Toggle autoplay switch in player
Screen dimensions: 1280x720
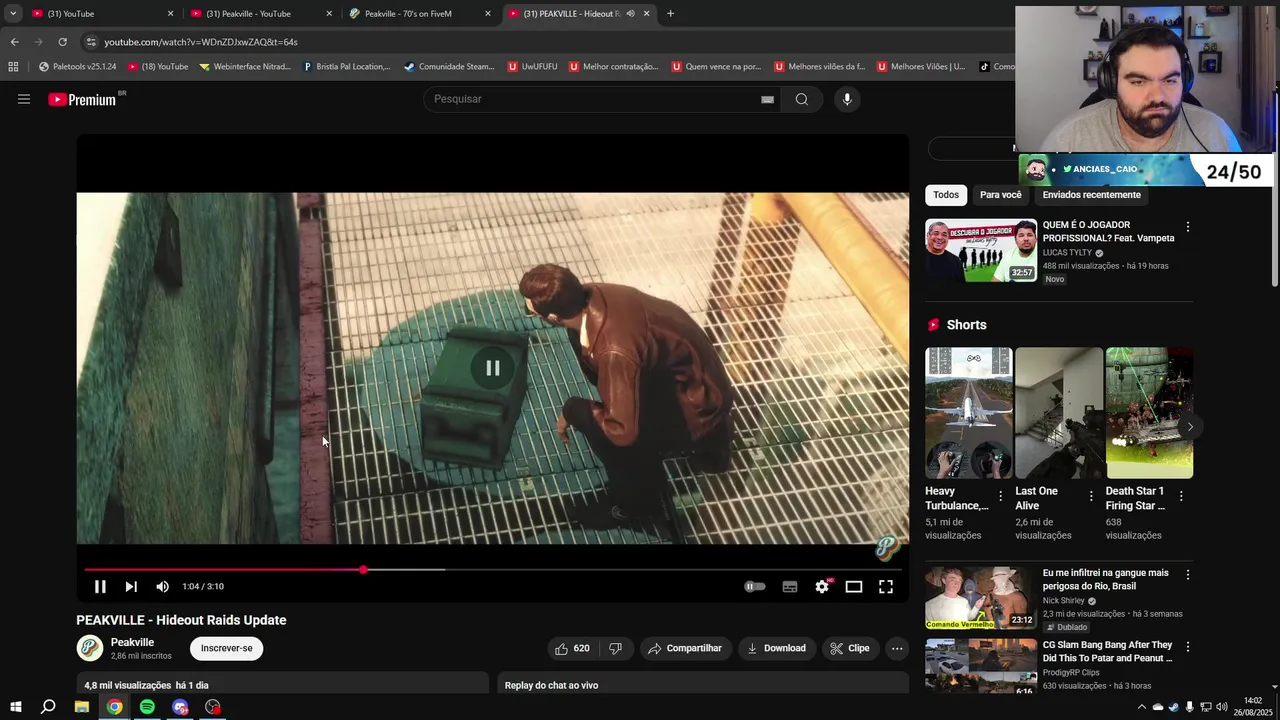pyautogui.click(x=755, y=587)
